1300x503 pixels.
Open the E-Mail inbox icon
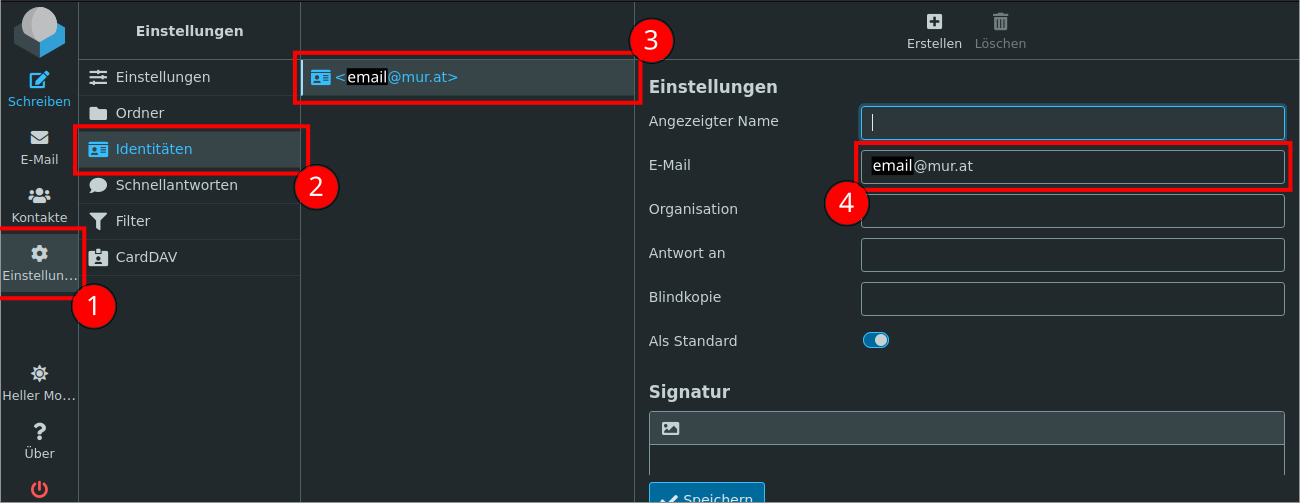pyautogui.click(x=39, y=138)
